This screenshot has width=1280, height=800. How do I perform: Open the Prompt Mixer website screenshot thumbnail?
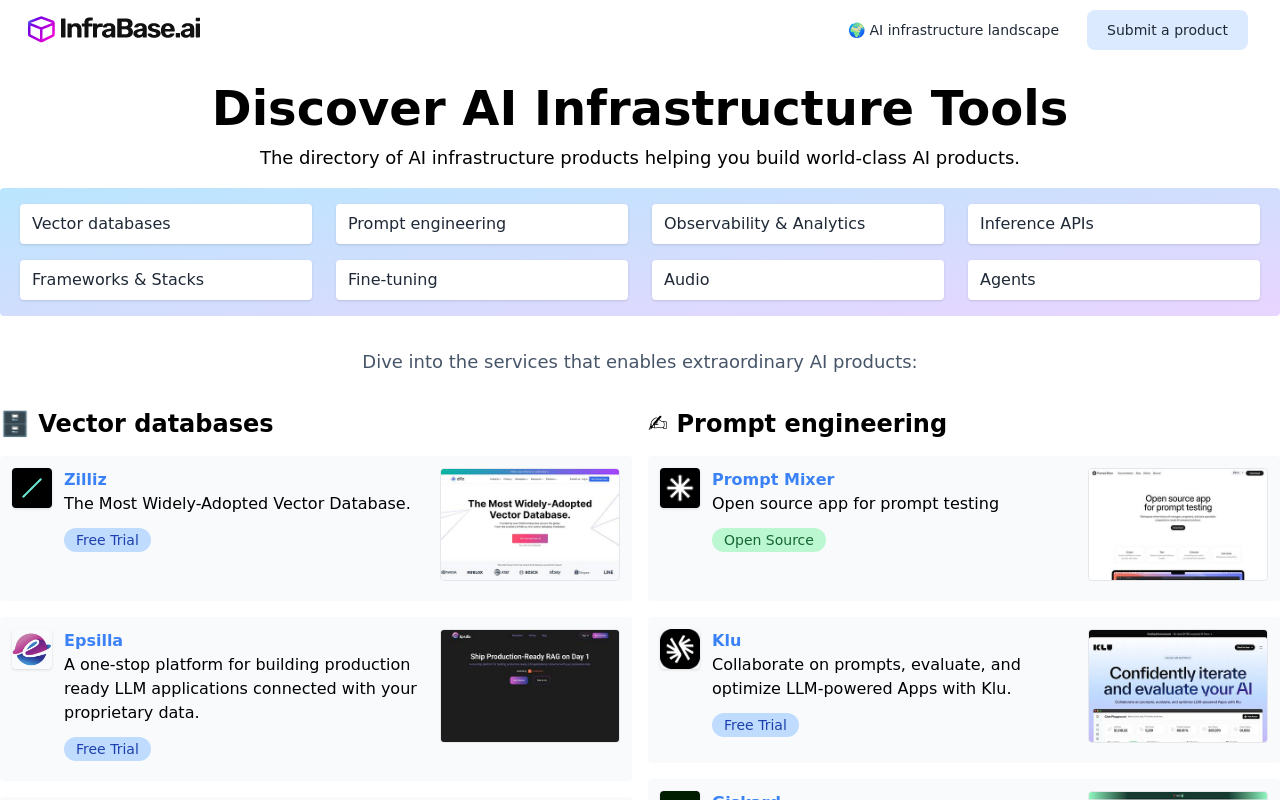(1178, 524)
